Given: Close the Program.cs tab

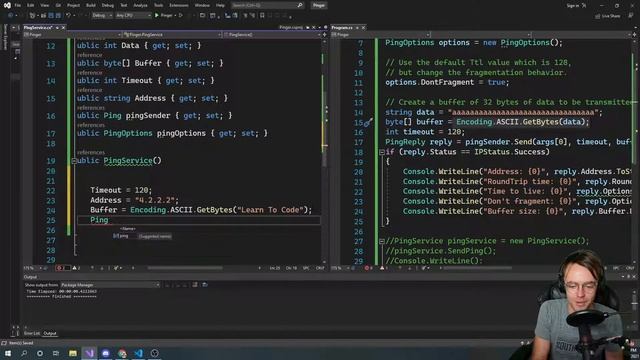Looking at the screenshot, I should [x=363, y=27].
